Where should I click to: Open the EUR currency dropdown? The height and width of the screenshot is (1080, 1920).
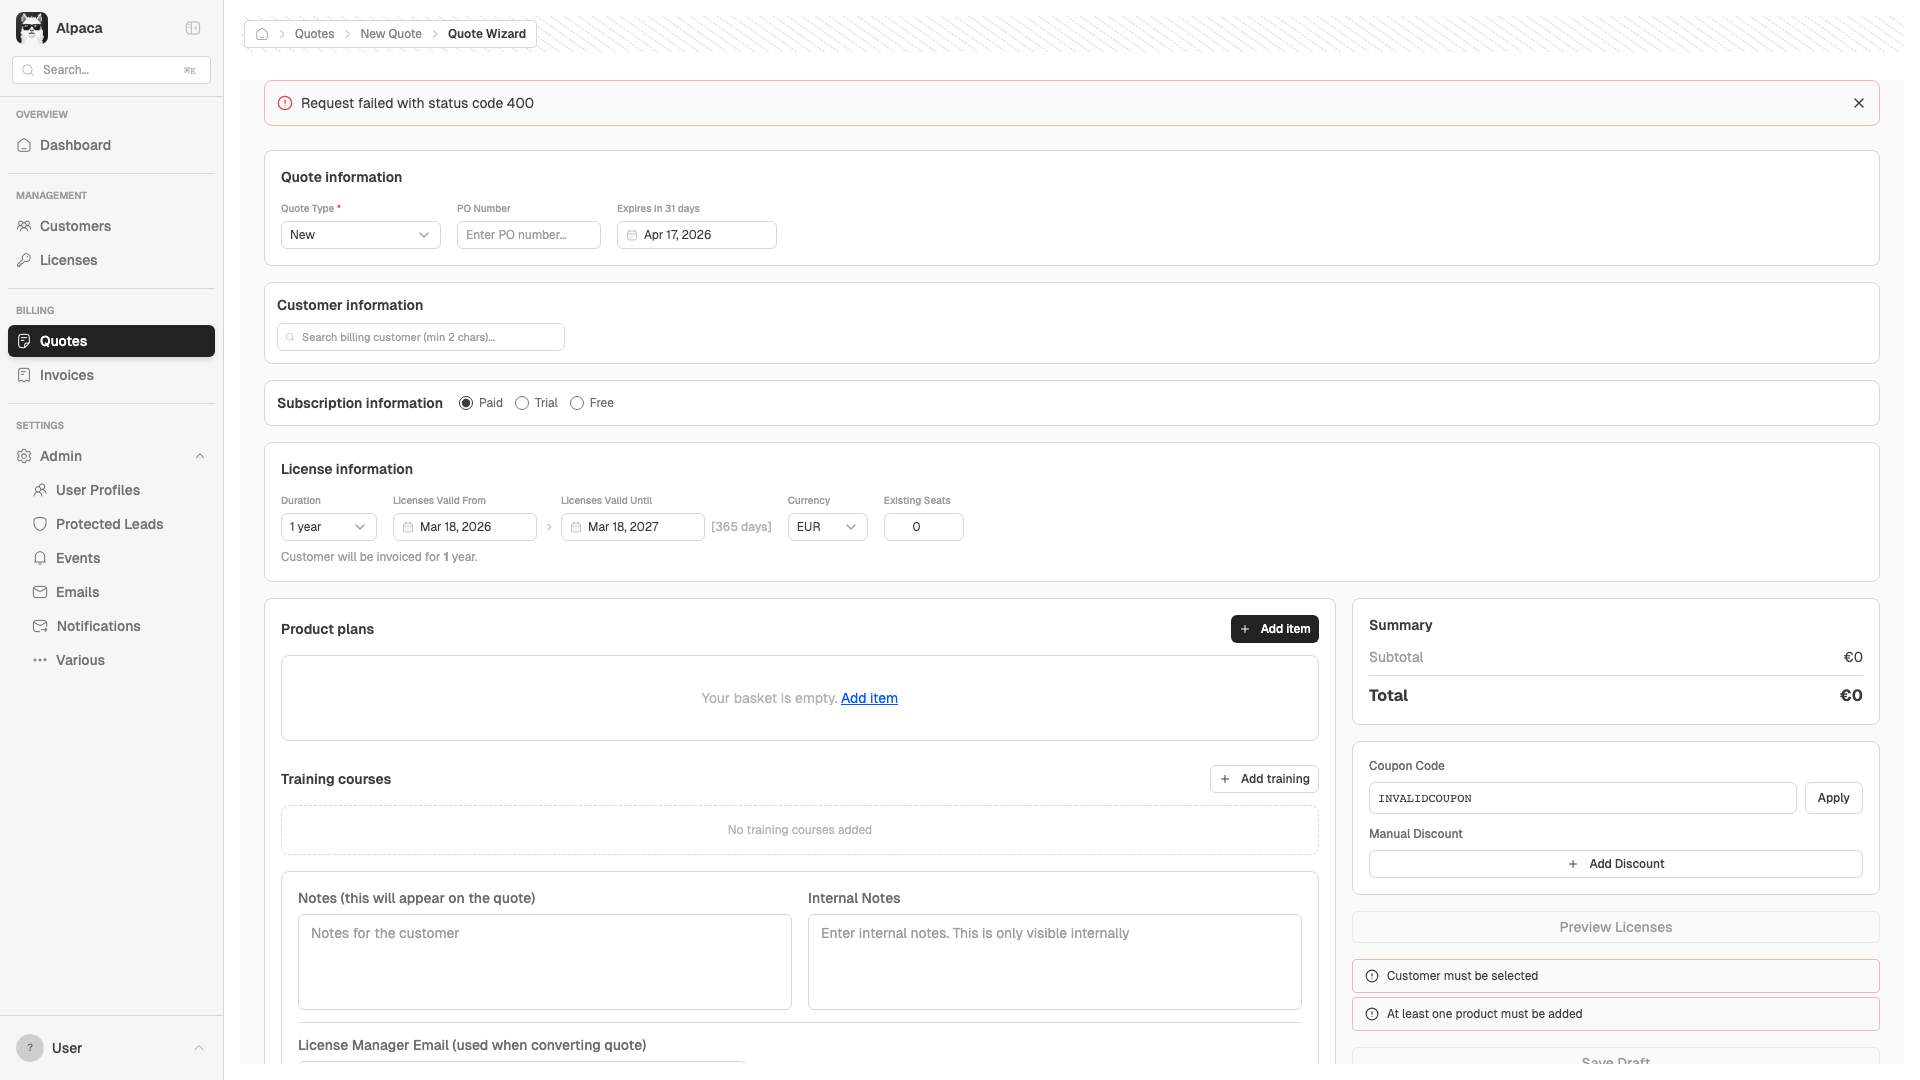pyautogui.click(x=827, y=527)
